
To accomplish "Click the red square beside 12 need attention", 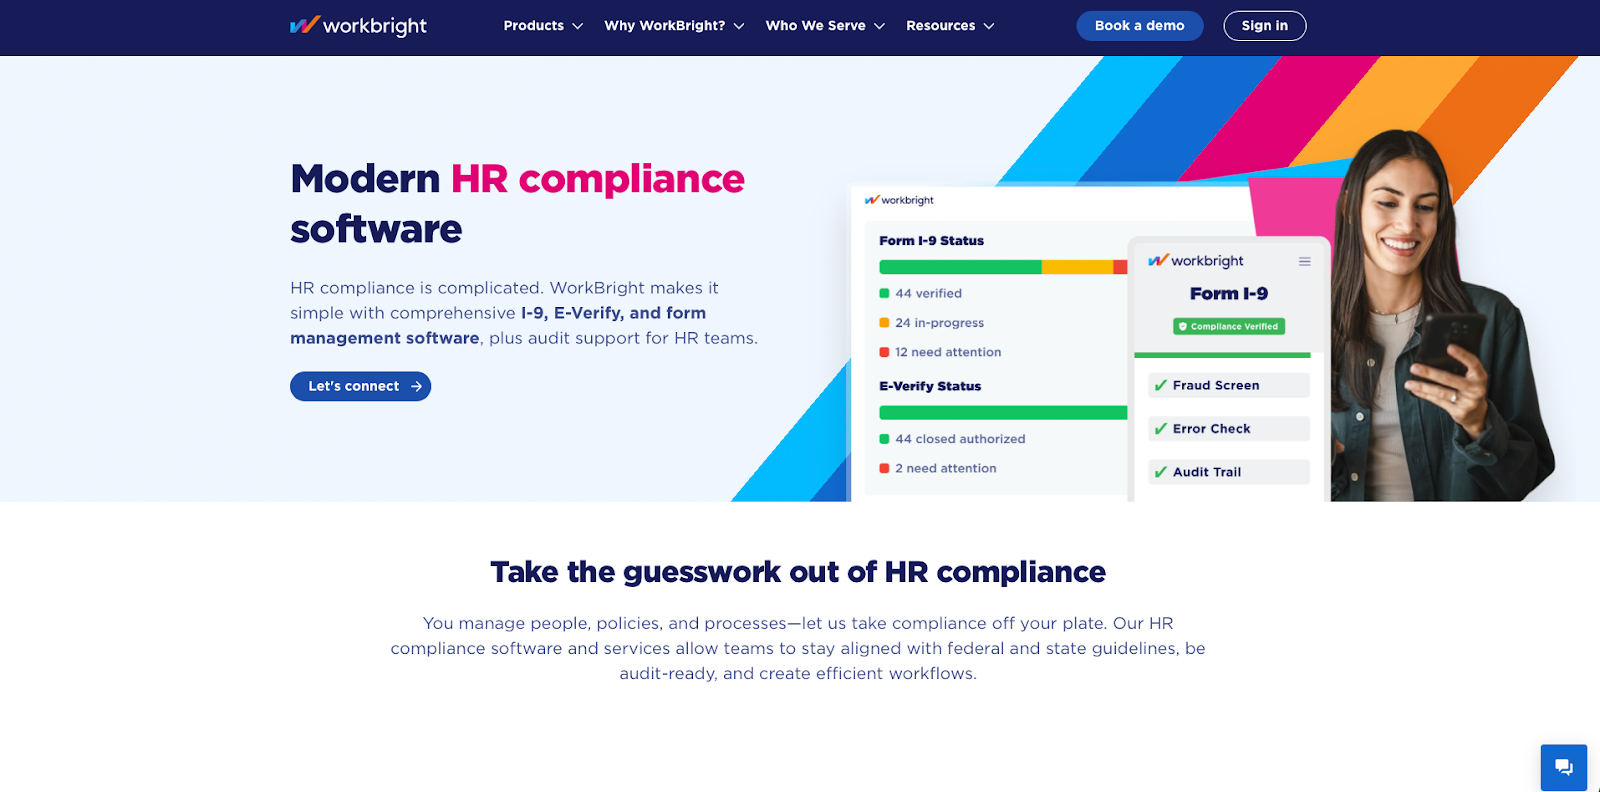I will 884,352.
